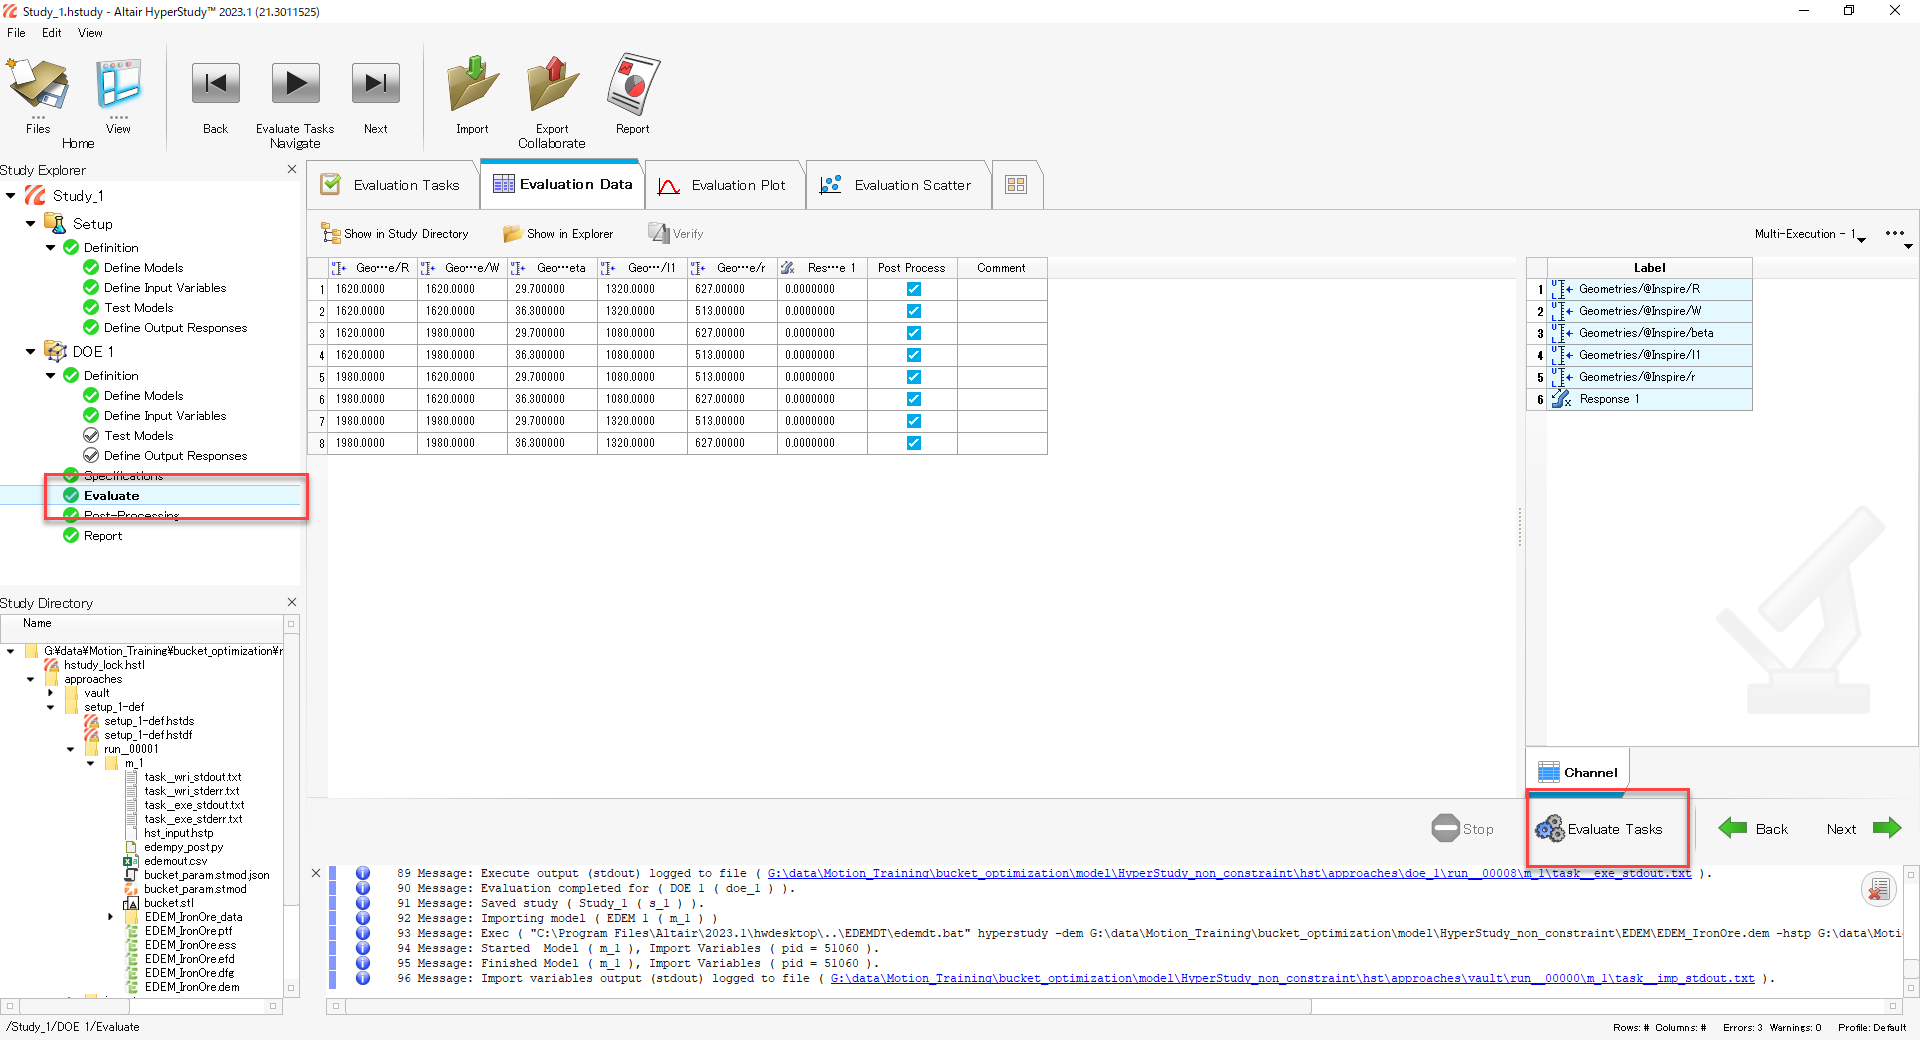Click the green Next arrow button
The image size is (1920, 1040).
[1886, 828]
